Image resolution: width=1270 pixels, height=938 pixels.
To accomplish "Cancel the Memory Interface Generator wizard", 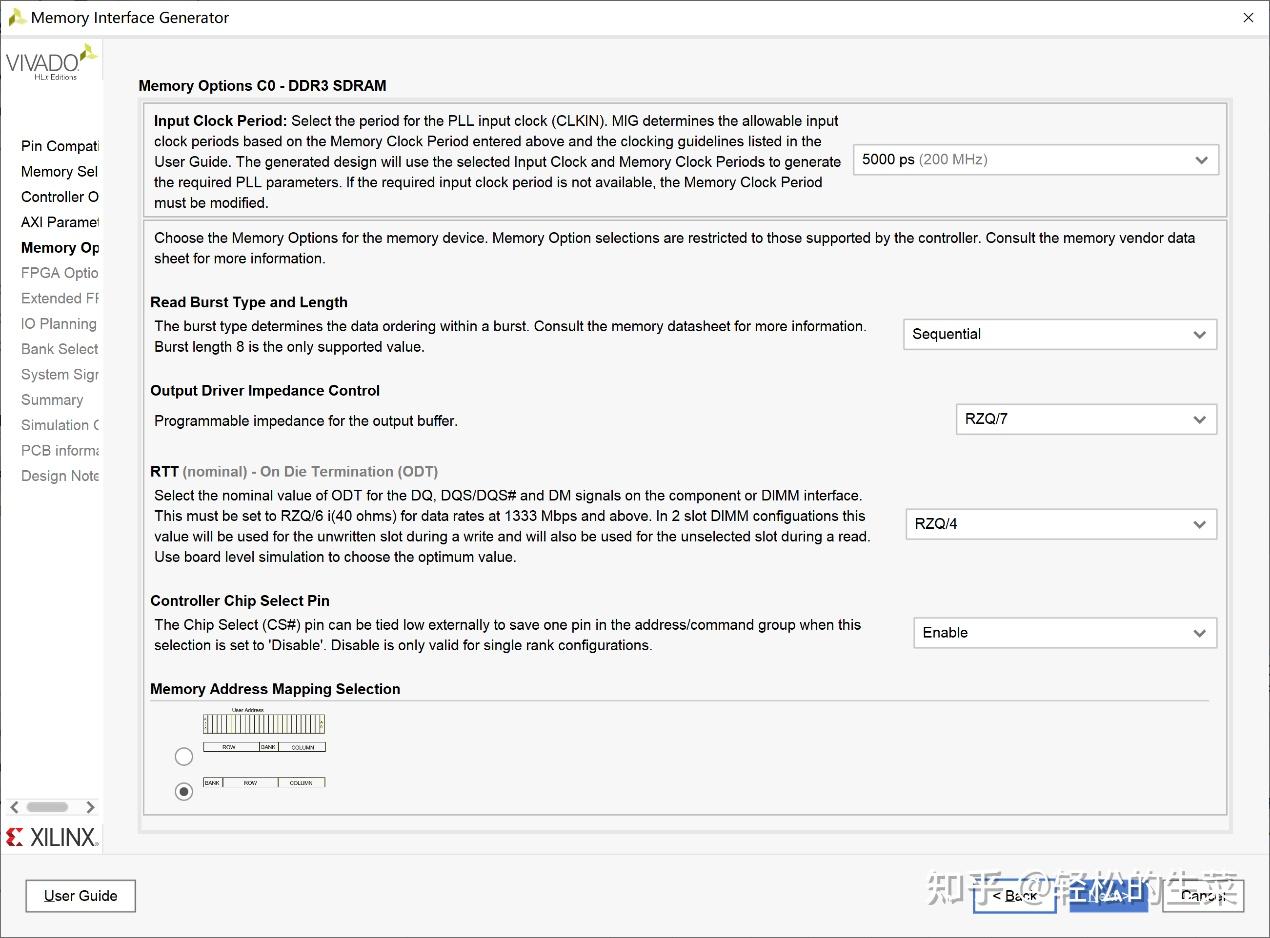I will click(1203, 896).
